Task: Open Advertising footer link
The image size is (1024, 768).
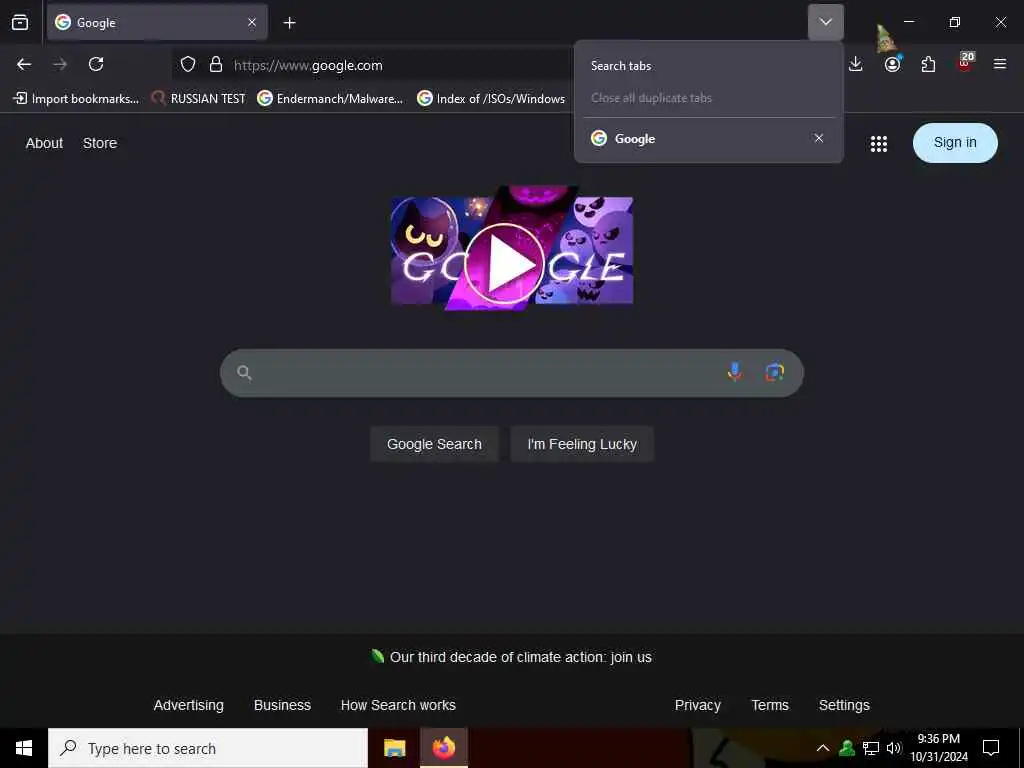Action: pos(189,705)
